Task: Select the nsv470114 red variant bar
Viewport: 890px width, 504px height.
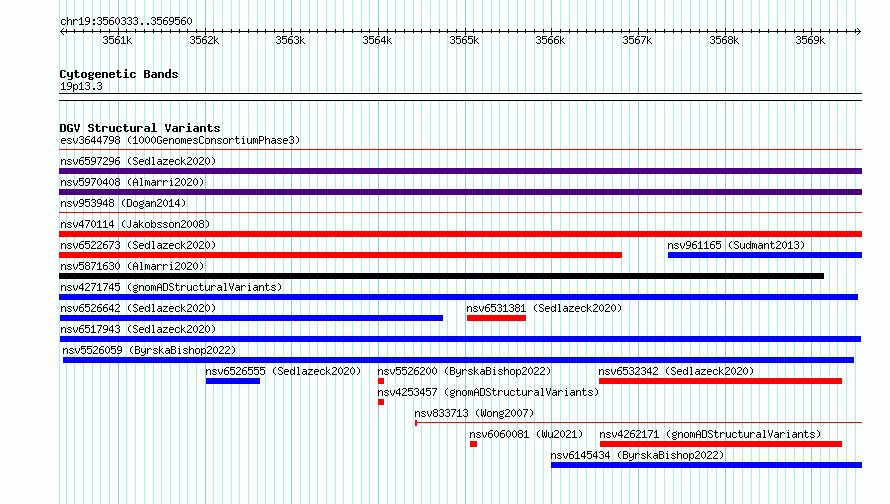Action: [x=460, y=234]
